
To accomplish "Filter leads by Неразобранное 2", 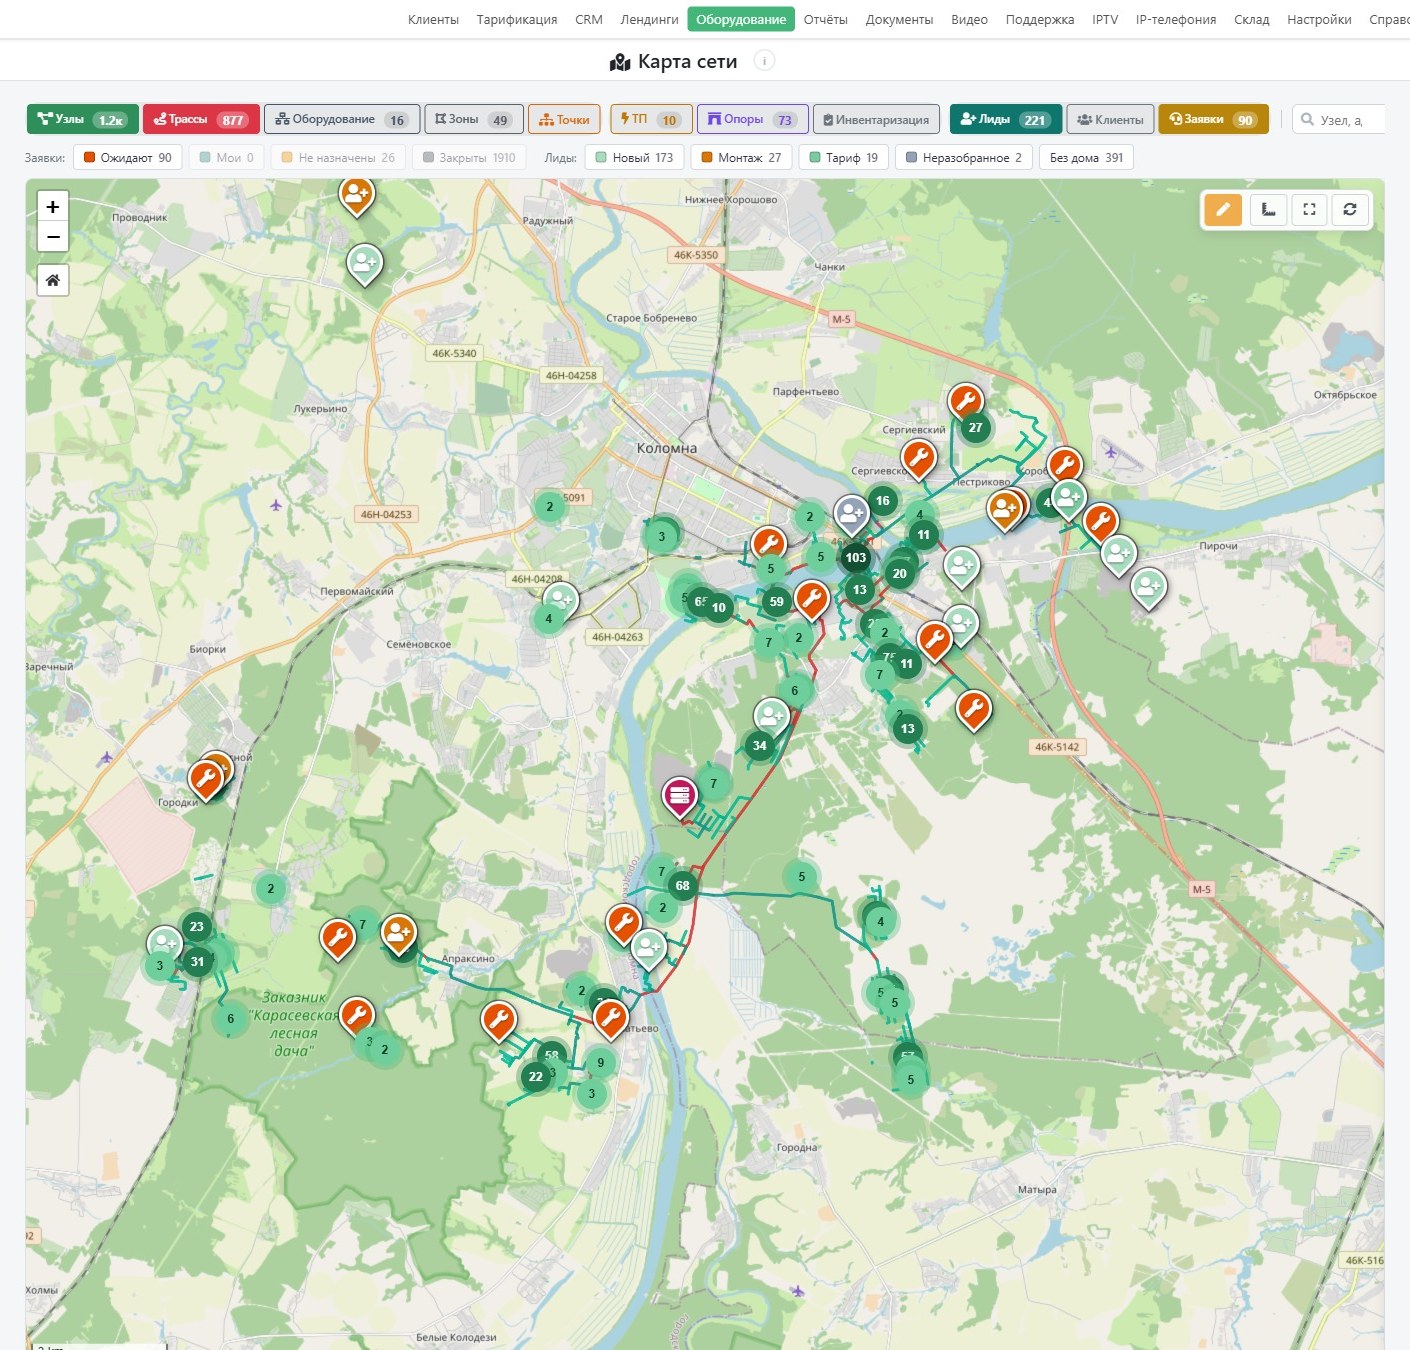I will (964, 158).
